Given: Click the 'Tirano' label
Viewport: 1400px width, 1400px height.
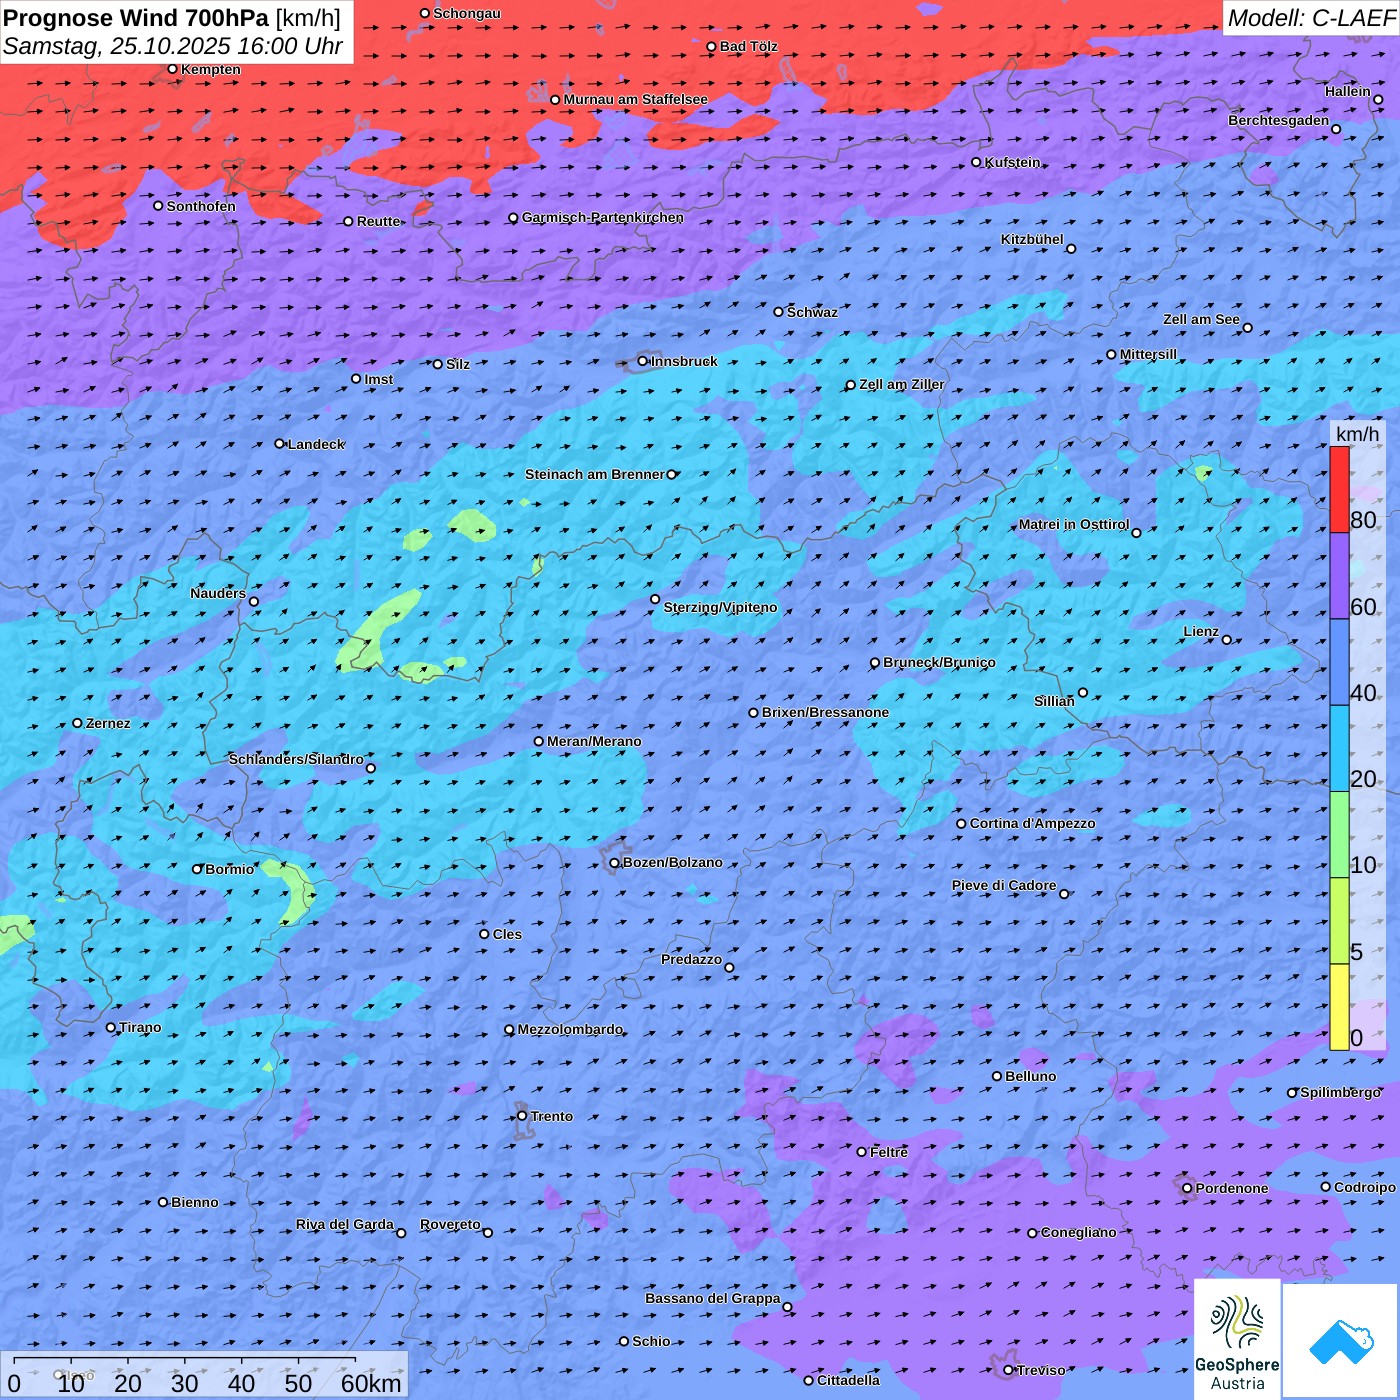Looking at the screenshot, I should [x=140, y=1027].
